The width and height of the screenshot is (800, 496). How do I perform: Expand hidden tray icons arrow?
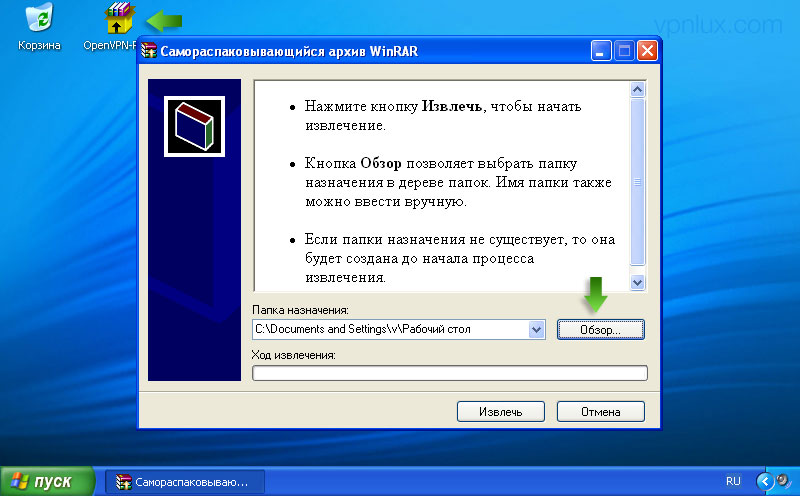764,481
